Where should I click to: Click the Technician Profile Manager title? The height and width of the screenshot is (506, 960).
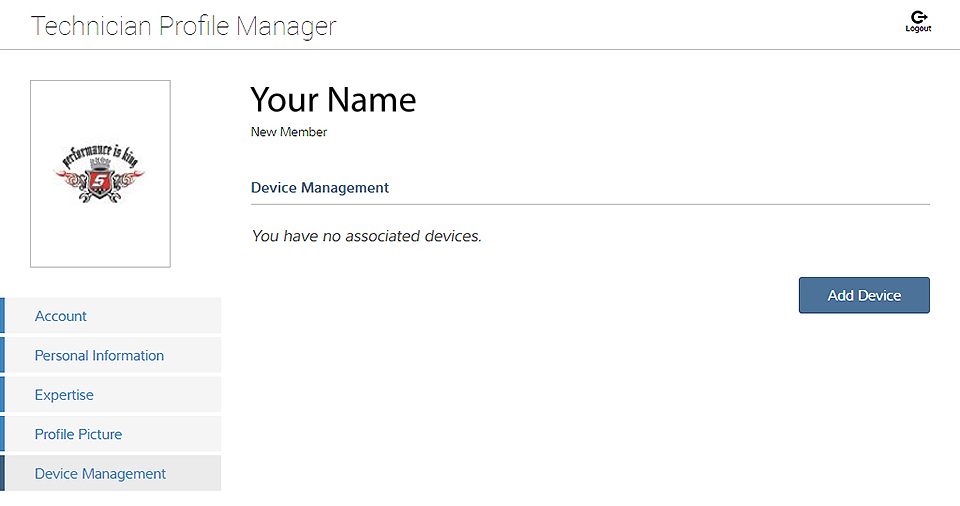coord(184,26)
